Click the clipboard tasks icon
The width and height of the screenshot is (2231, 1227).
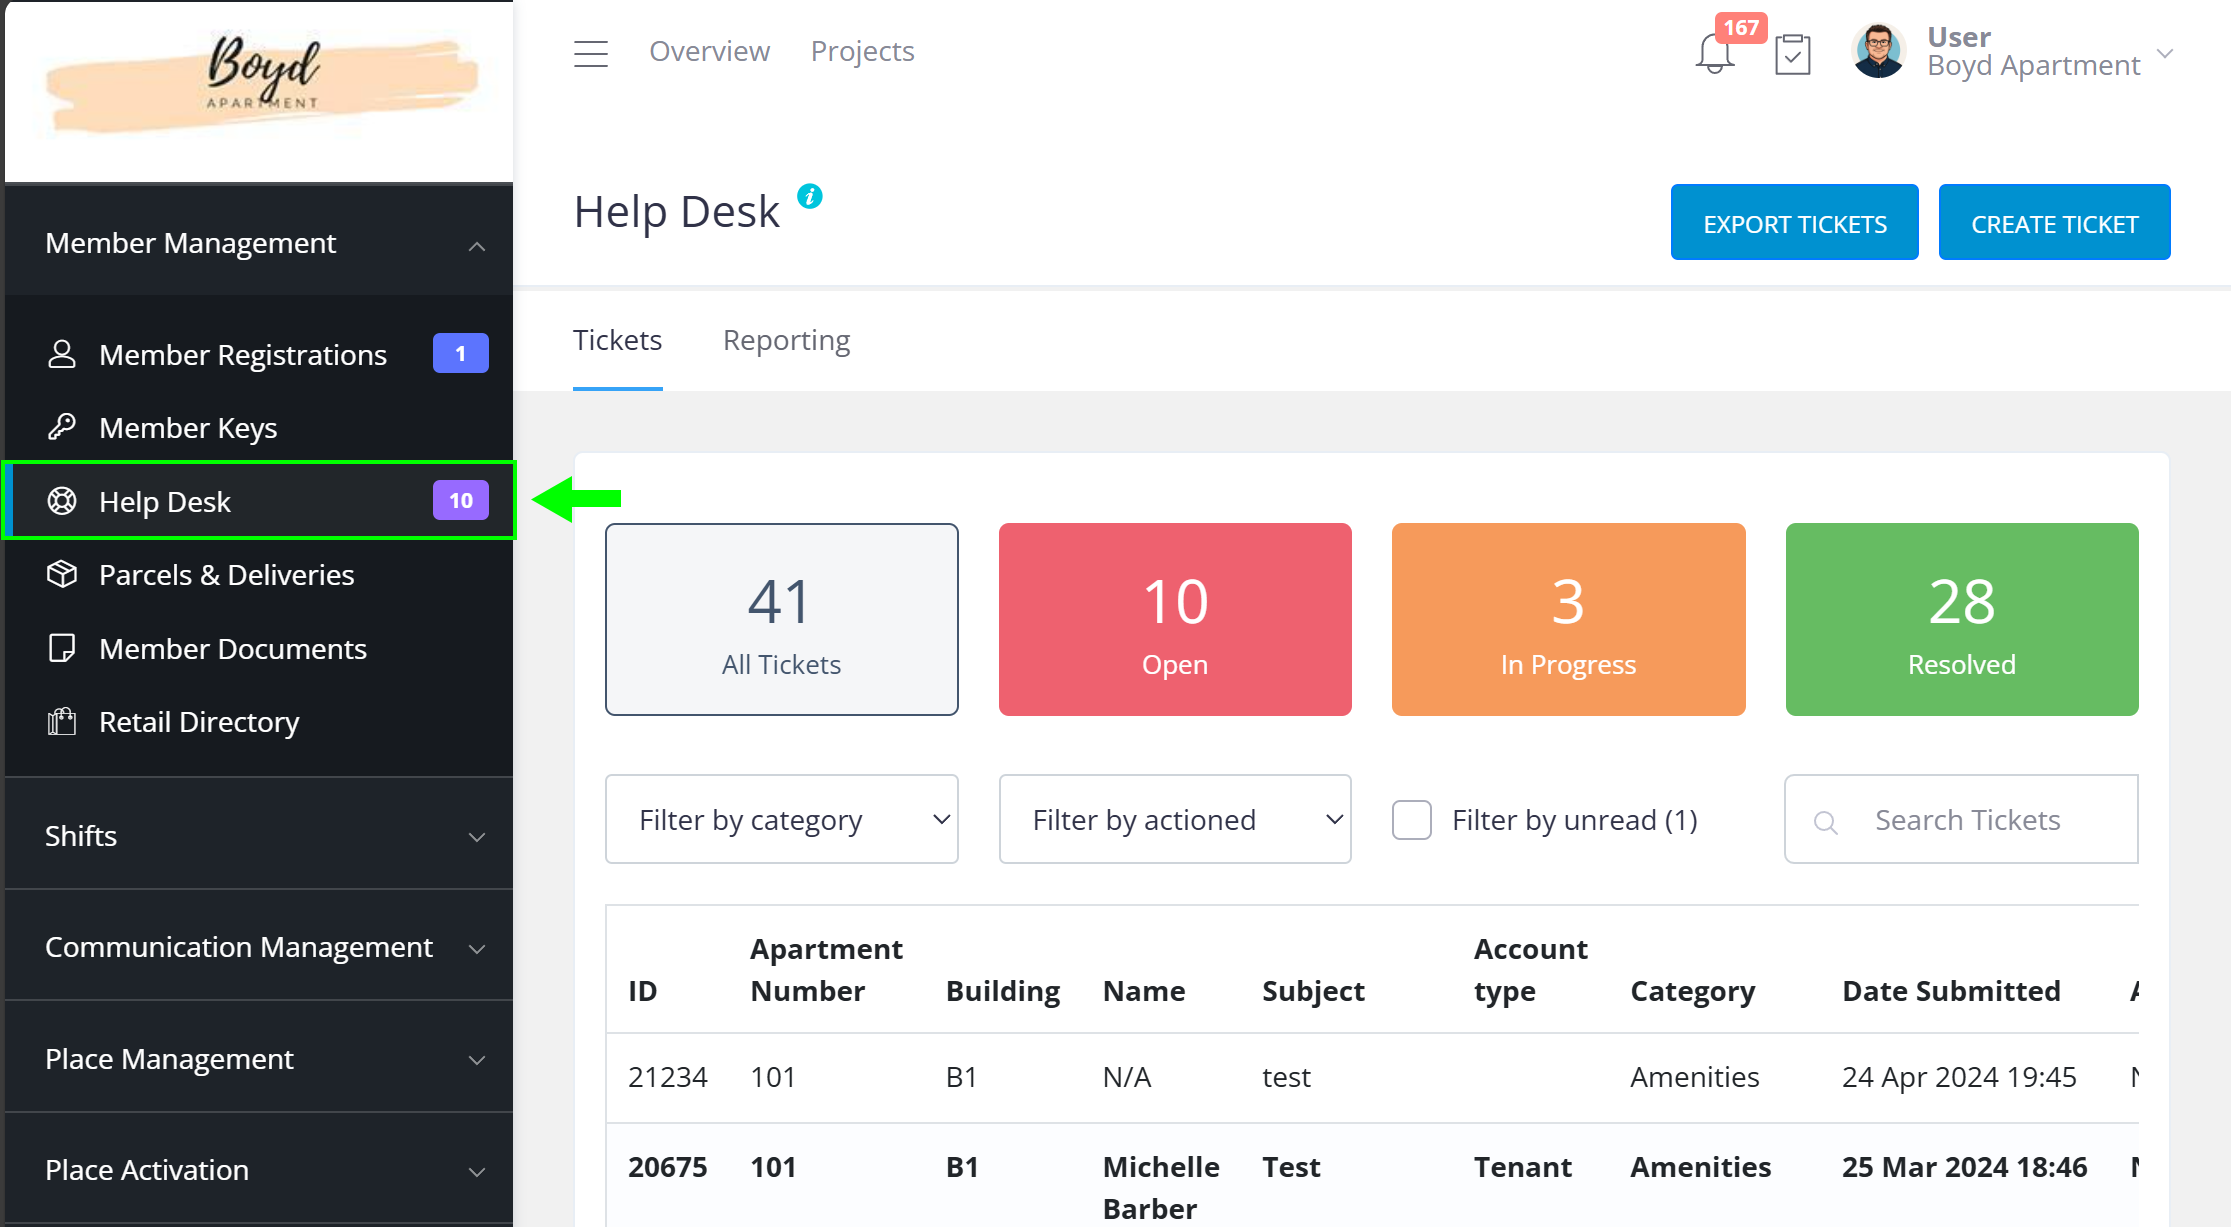click(1792, 54)
